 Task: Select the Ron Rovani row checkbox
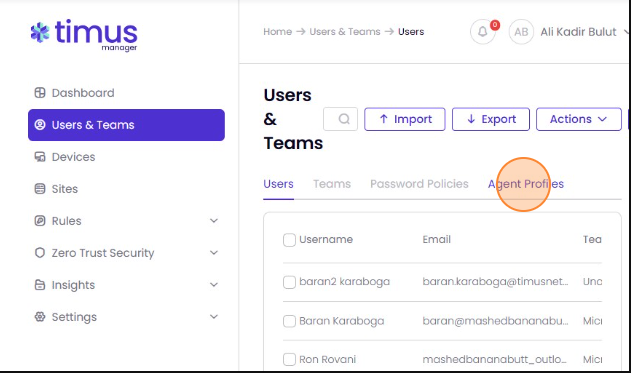coord(289,359)
